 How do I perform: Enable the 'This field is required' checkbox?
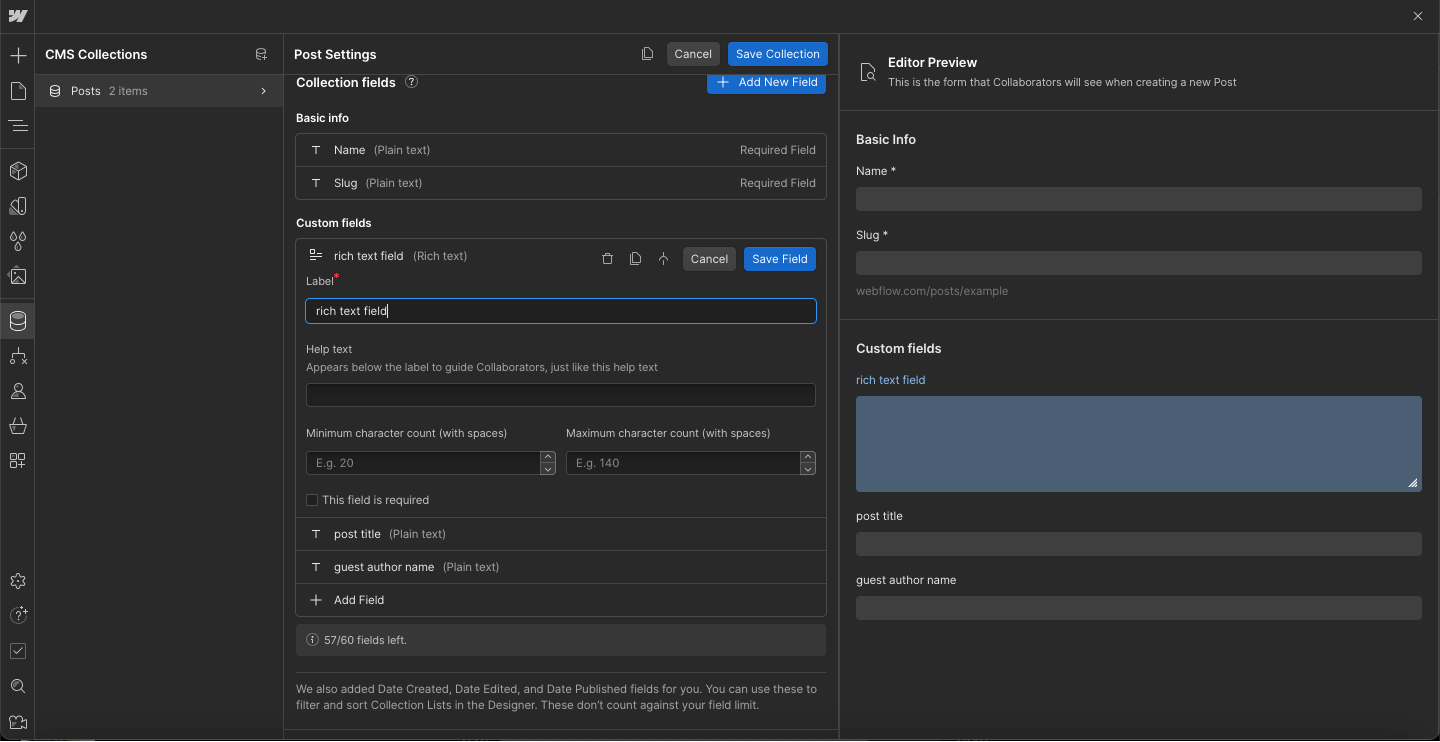311,499
